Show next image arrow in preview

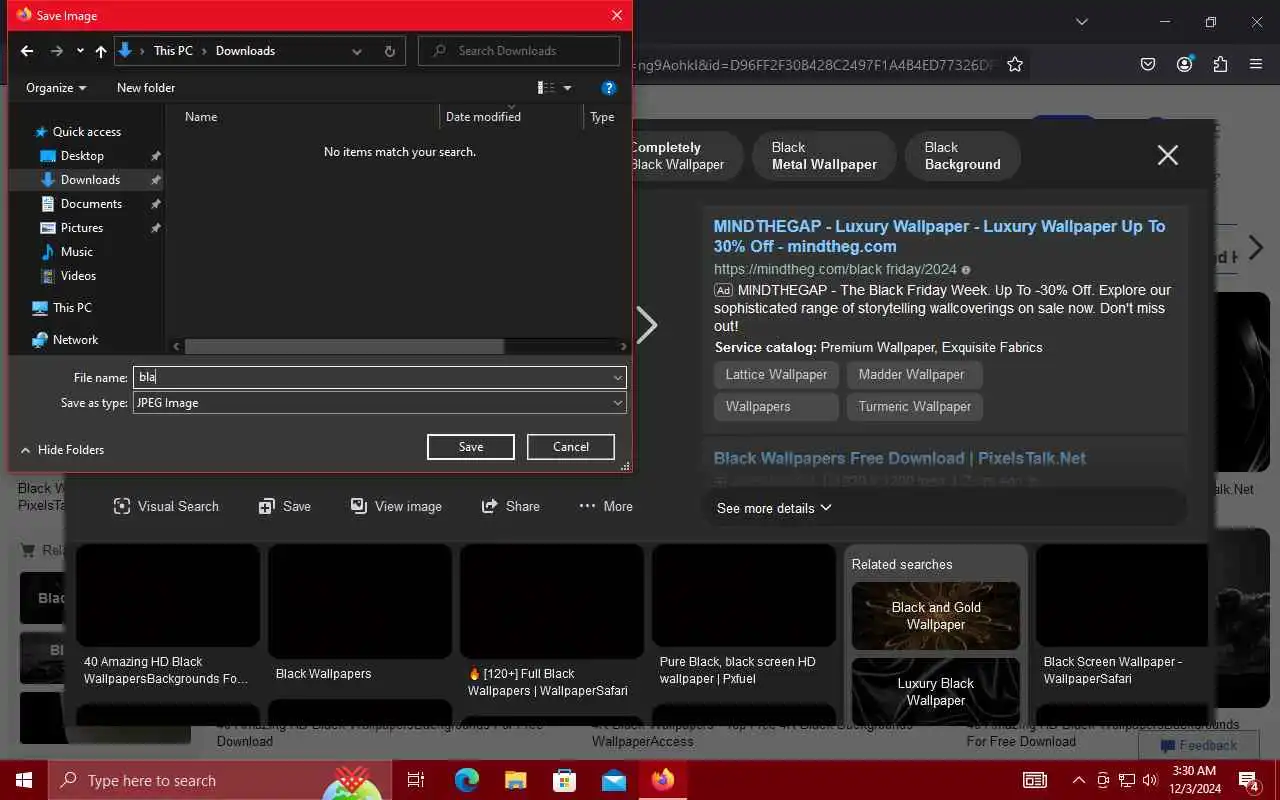(647, 324)
